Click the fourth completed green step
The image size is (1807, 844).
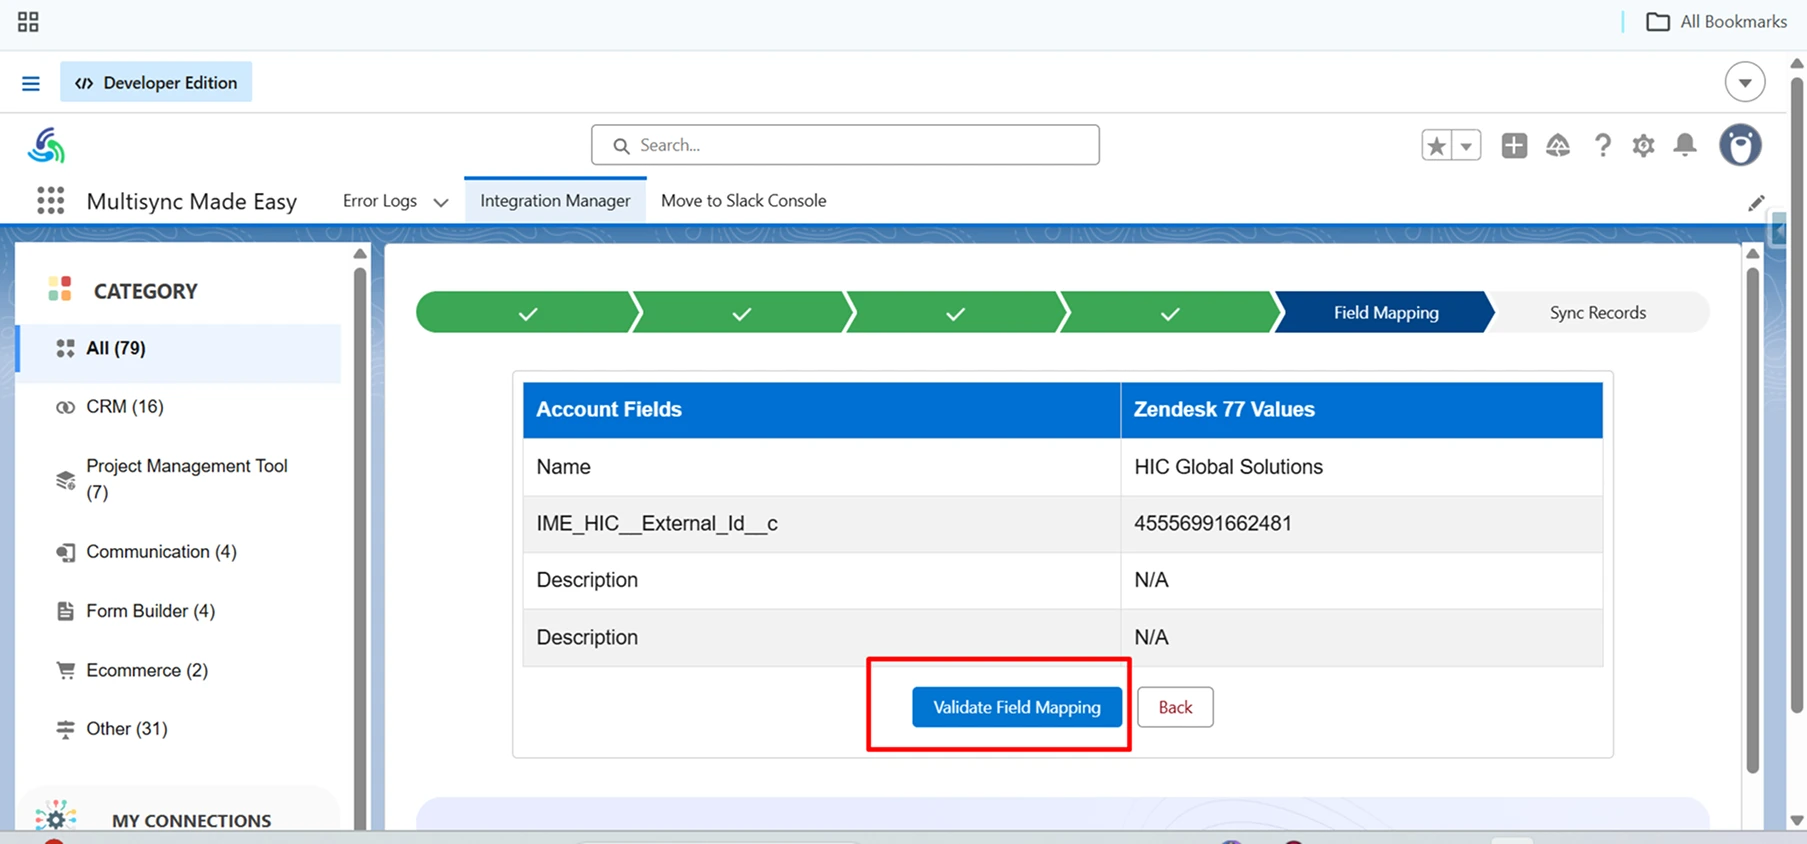pos(1169,313)
